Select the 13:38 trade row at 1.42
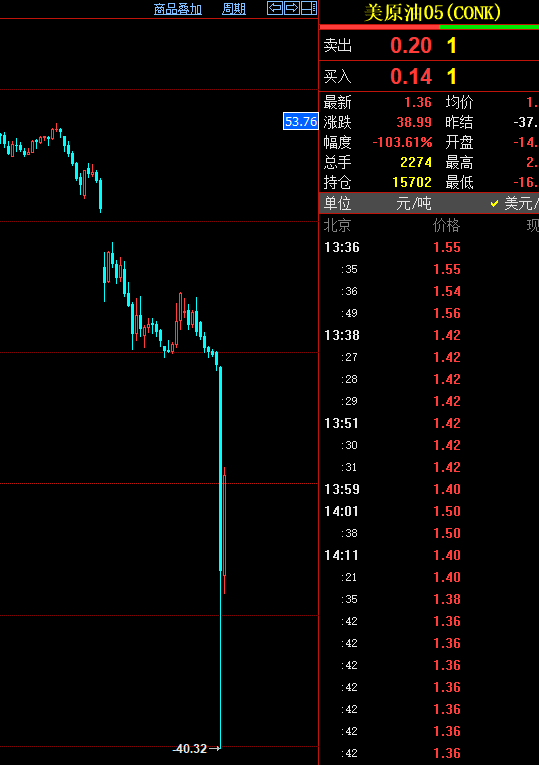This screenshot has width=539, height=765. pyautogui.click(x=429, y=335)
